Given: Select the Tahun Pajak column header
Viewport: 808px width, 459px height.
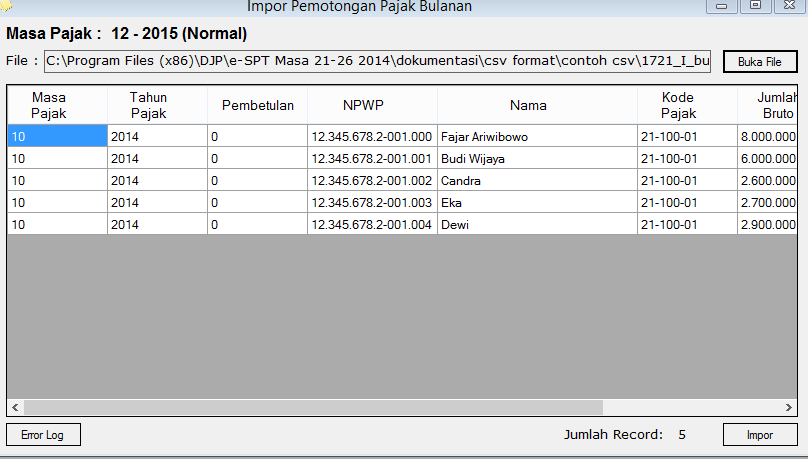Looking at the screenshot, I should tap(158, 105).
